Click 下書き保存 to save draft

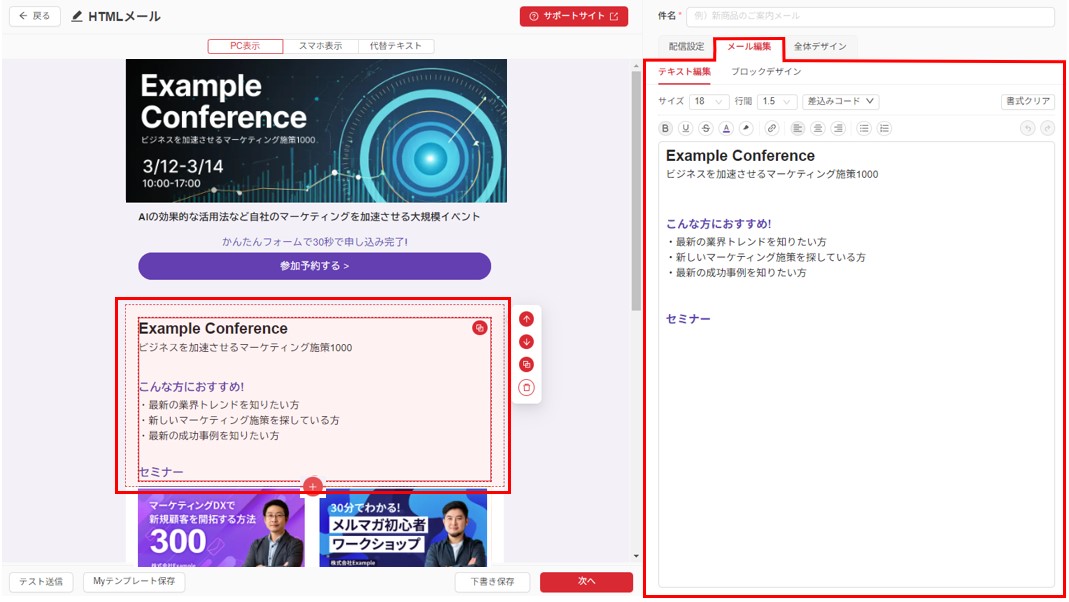click(x=492, y=582)
